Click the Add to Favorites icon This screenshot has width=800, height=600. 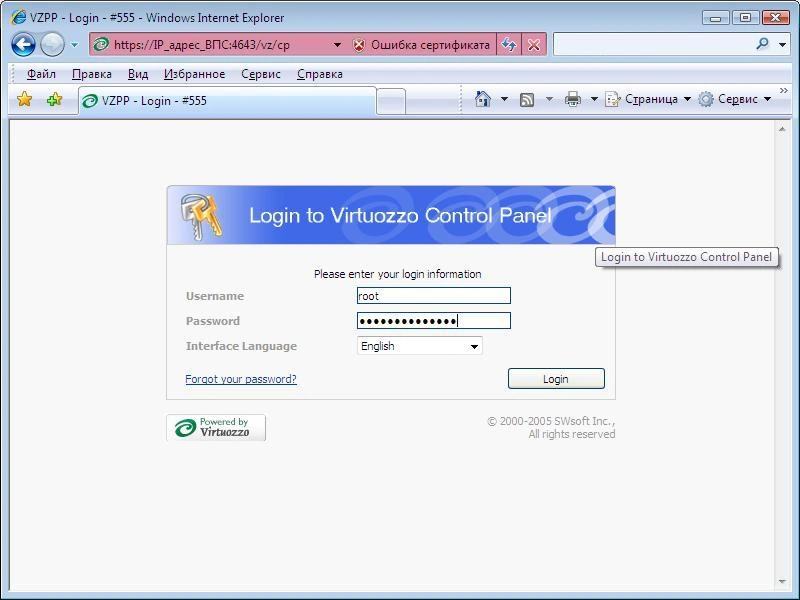(x=55, y=99)
